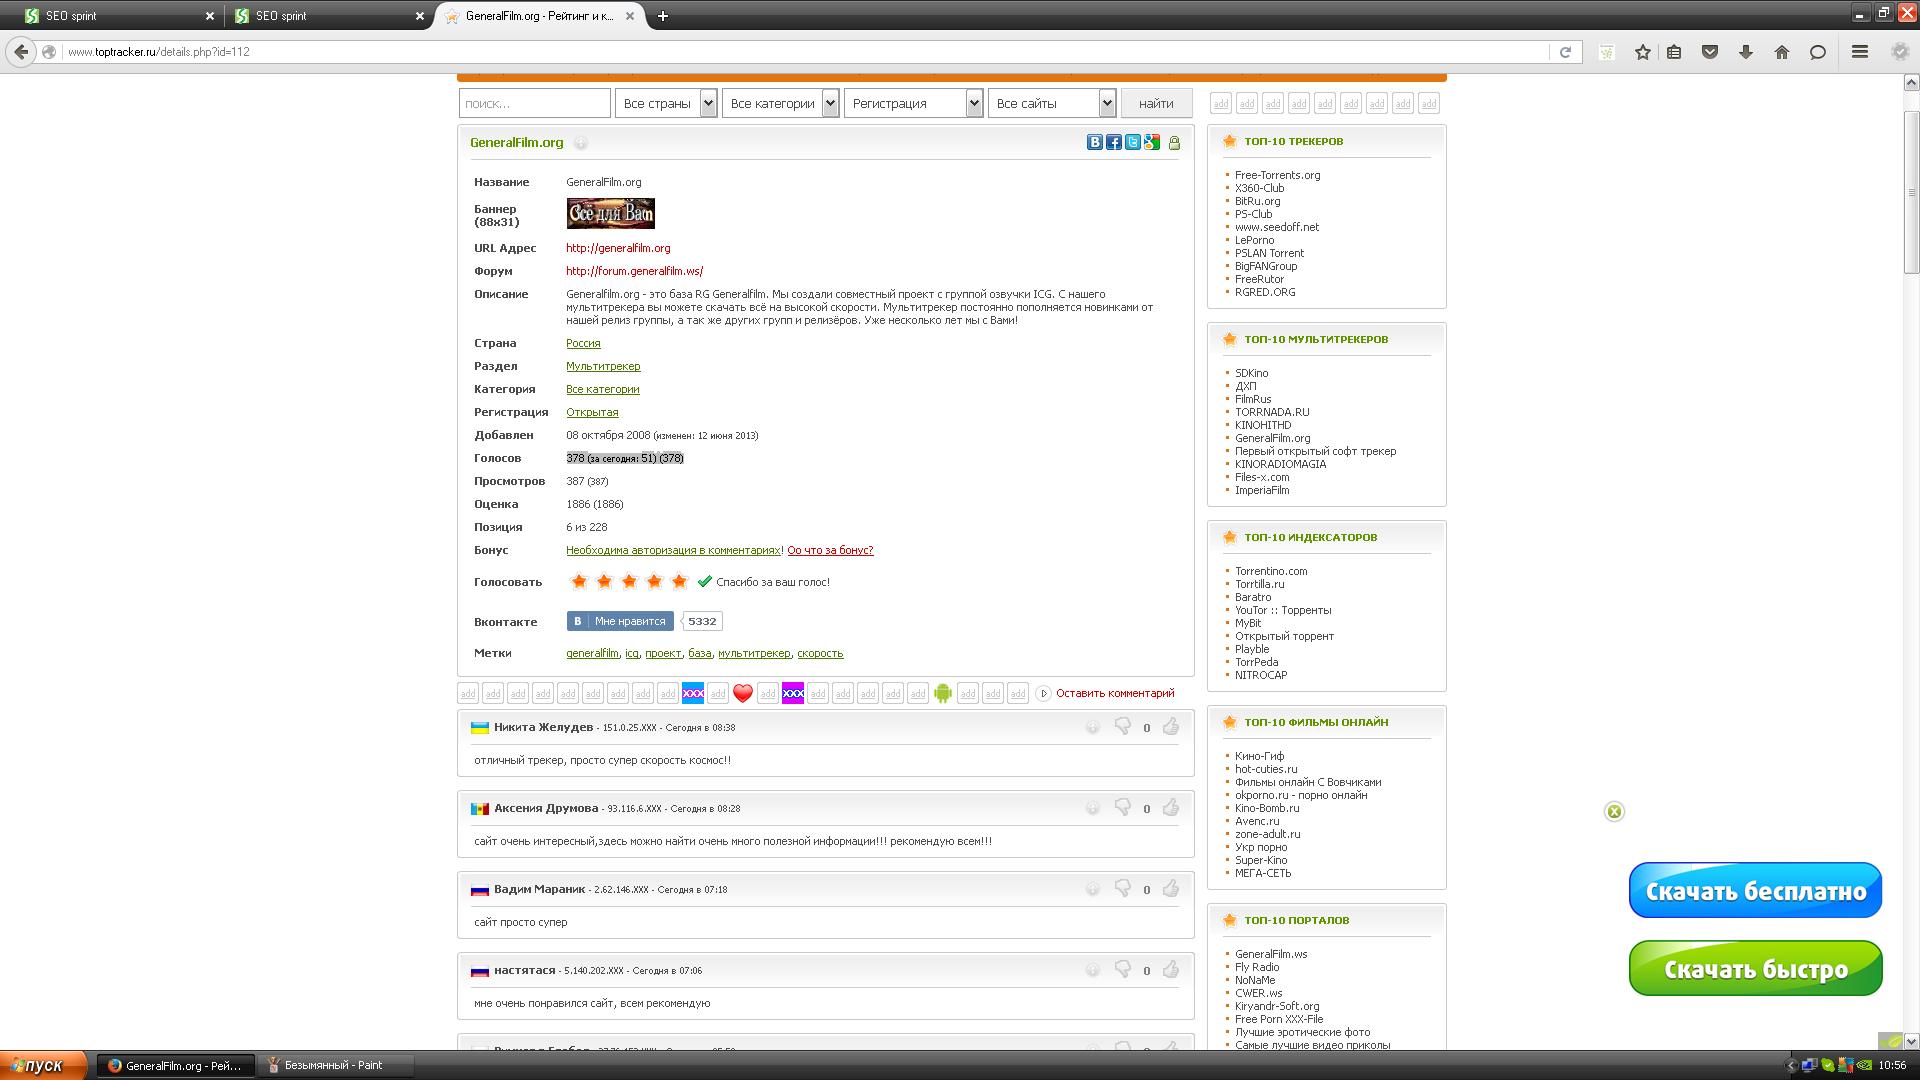
Task: Open the 'Регистрация' filter dropdown
Action: pyautogui.click(x=913, y=103)
